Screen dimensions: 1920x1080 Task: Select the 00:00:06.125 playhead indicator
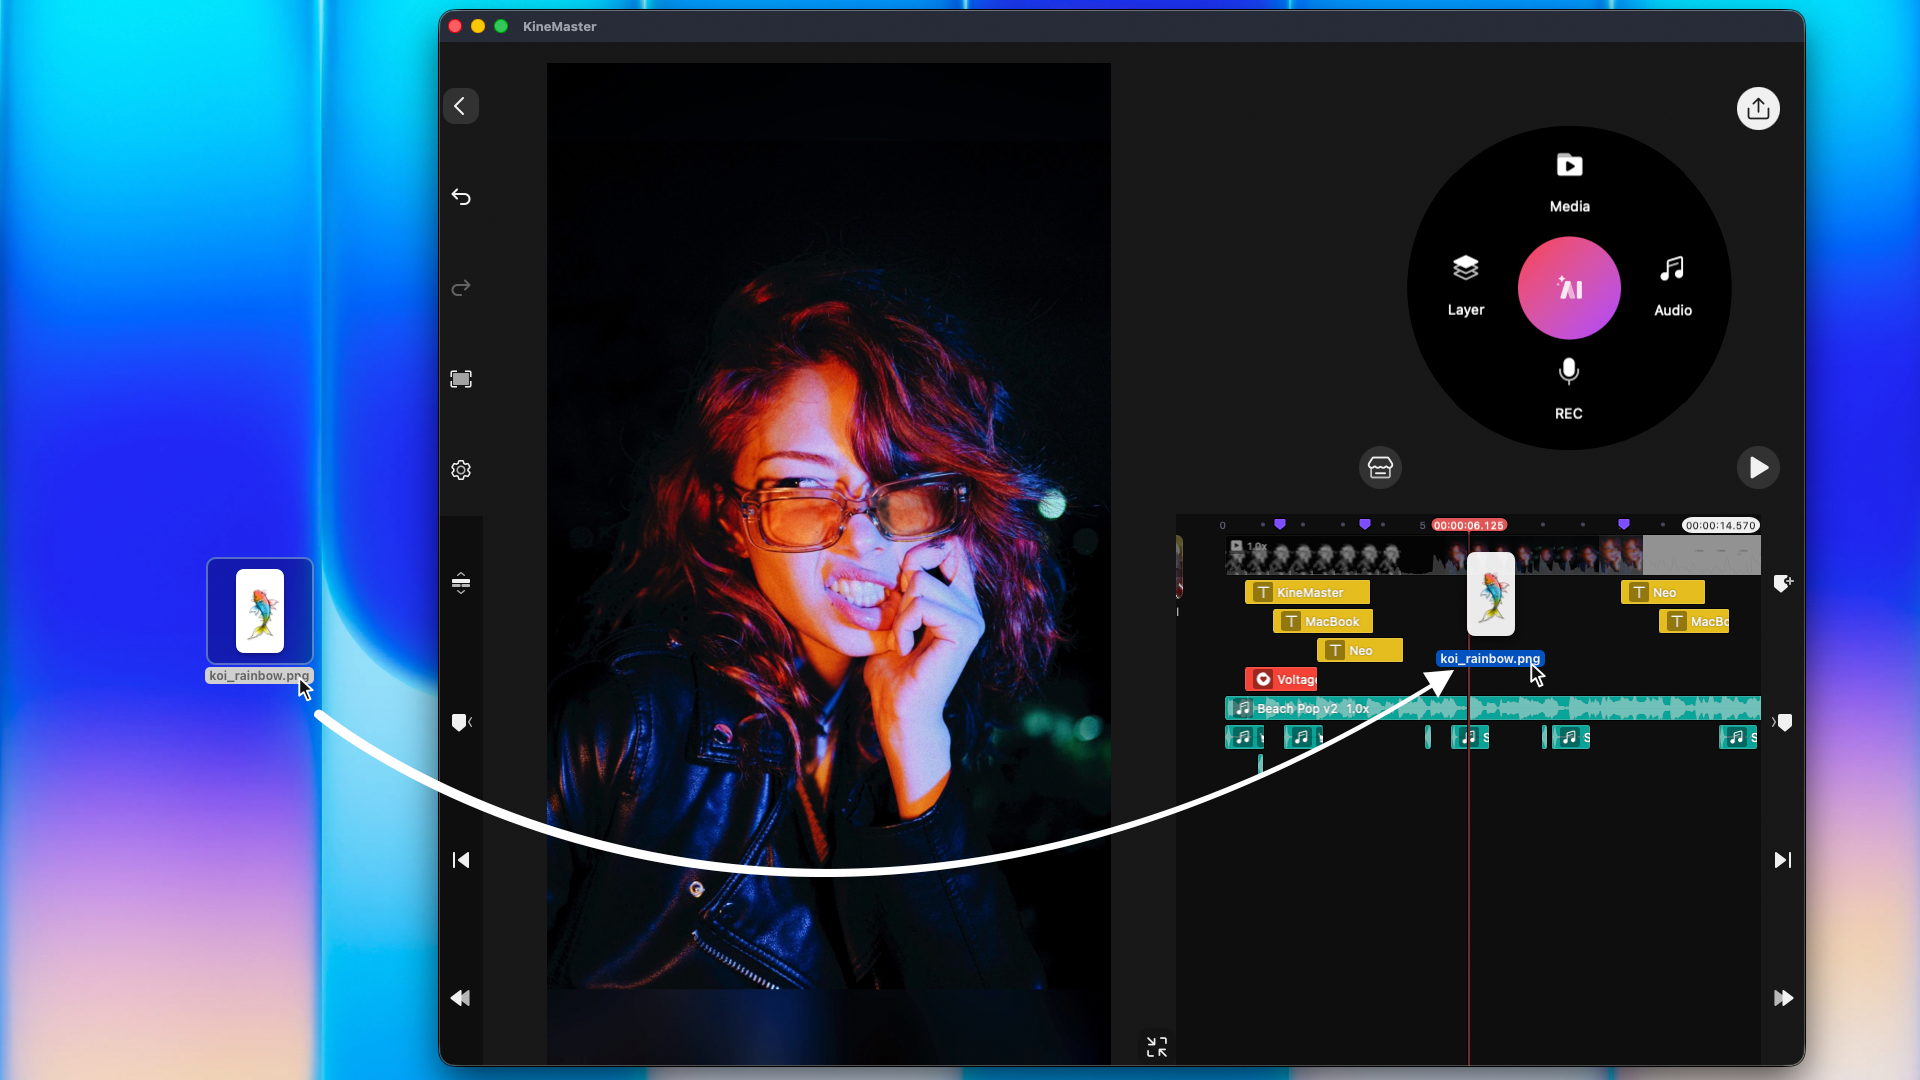point(1468,524)
